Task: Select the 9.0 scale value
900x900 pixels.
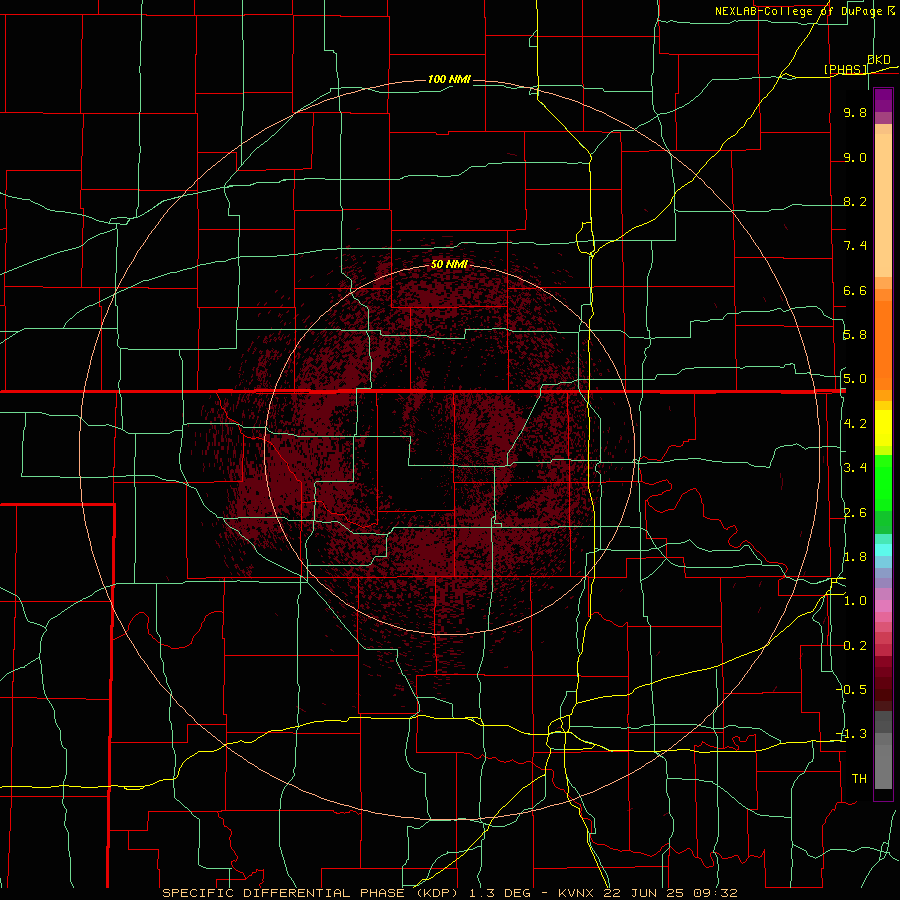Action: [x=855, y=157]
